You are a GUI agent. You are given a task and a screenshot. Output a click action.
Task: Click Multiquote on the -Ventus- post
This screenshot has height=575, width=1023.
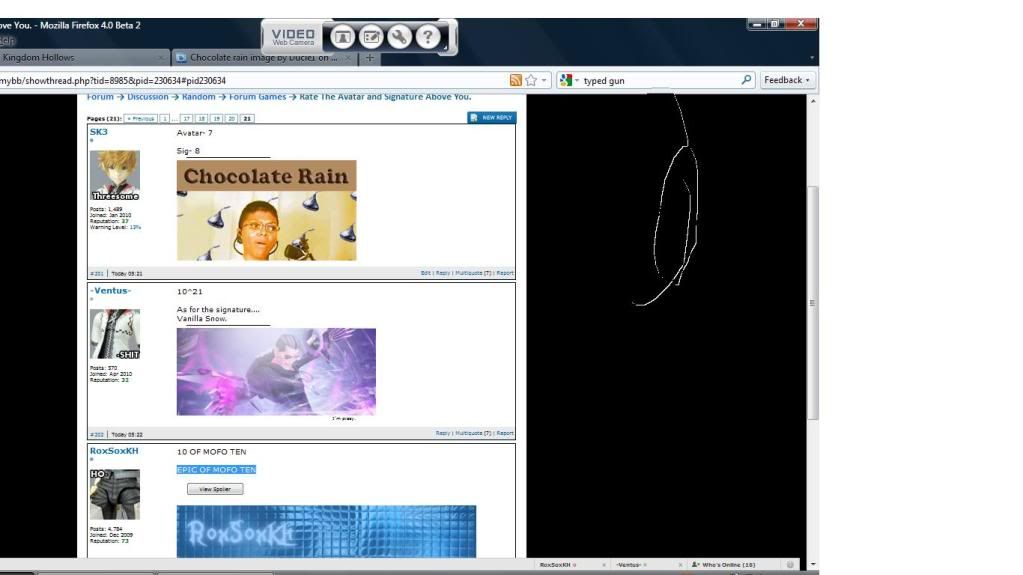[x=473, y=433]
